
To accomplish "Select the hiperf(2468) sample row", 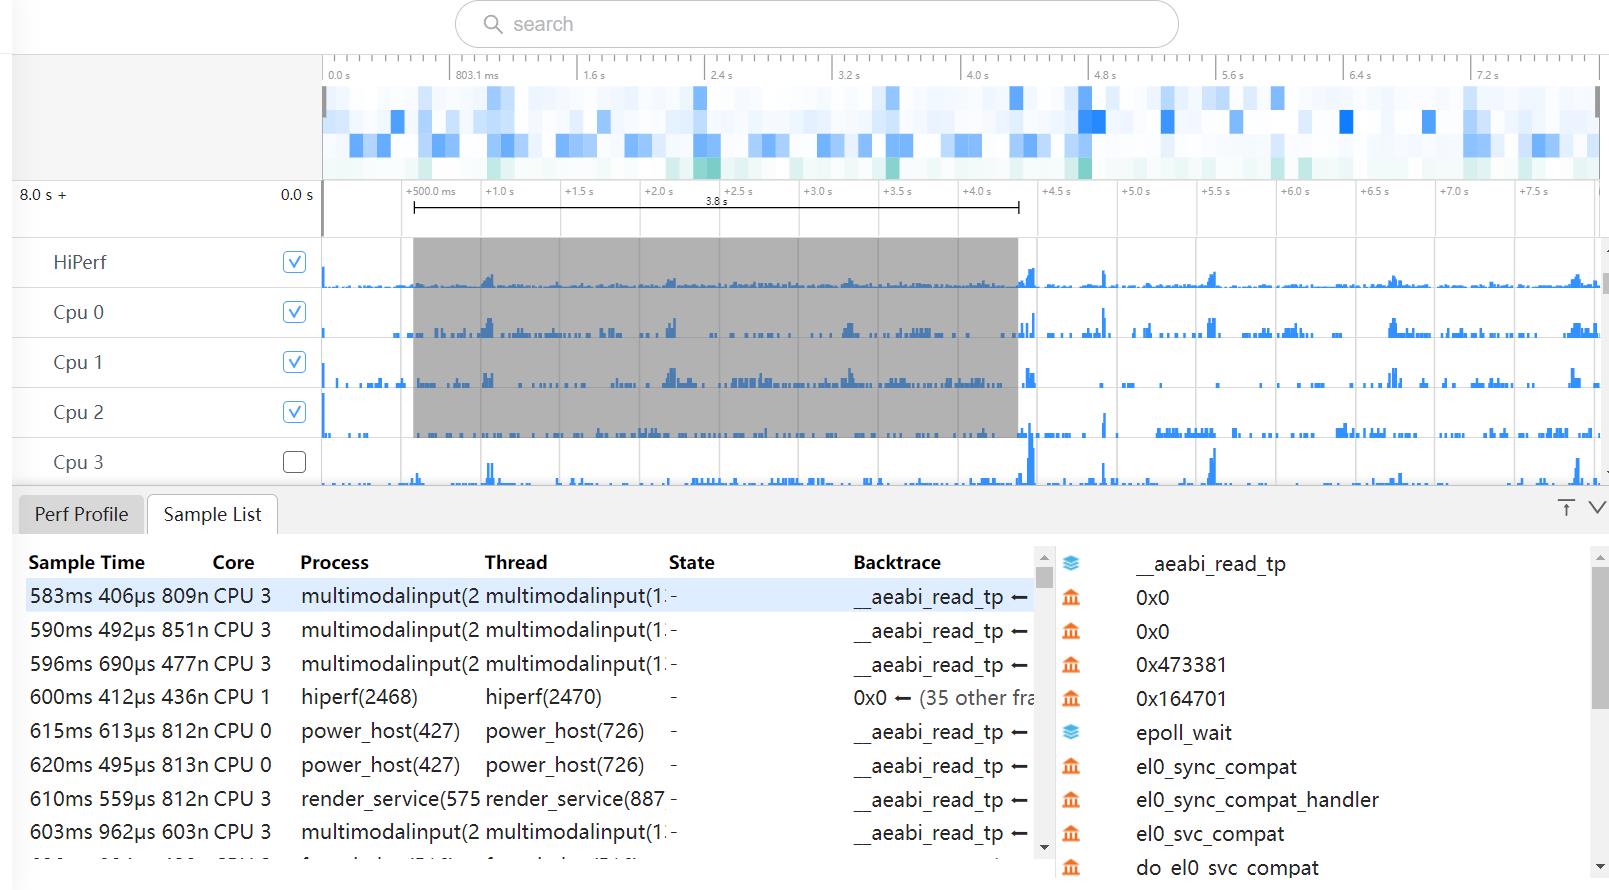I will 359,697.
